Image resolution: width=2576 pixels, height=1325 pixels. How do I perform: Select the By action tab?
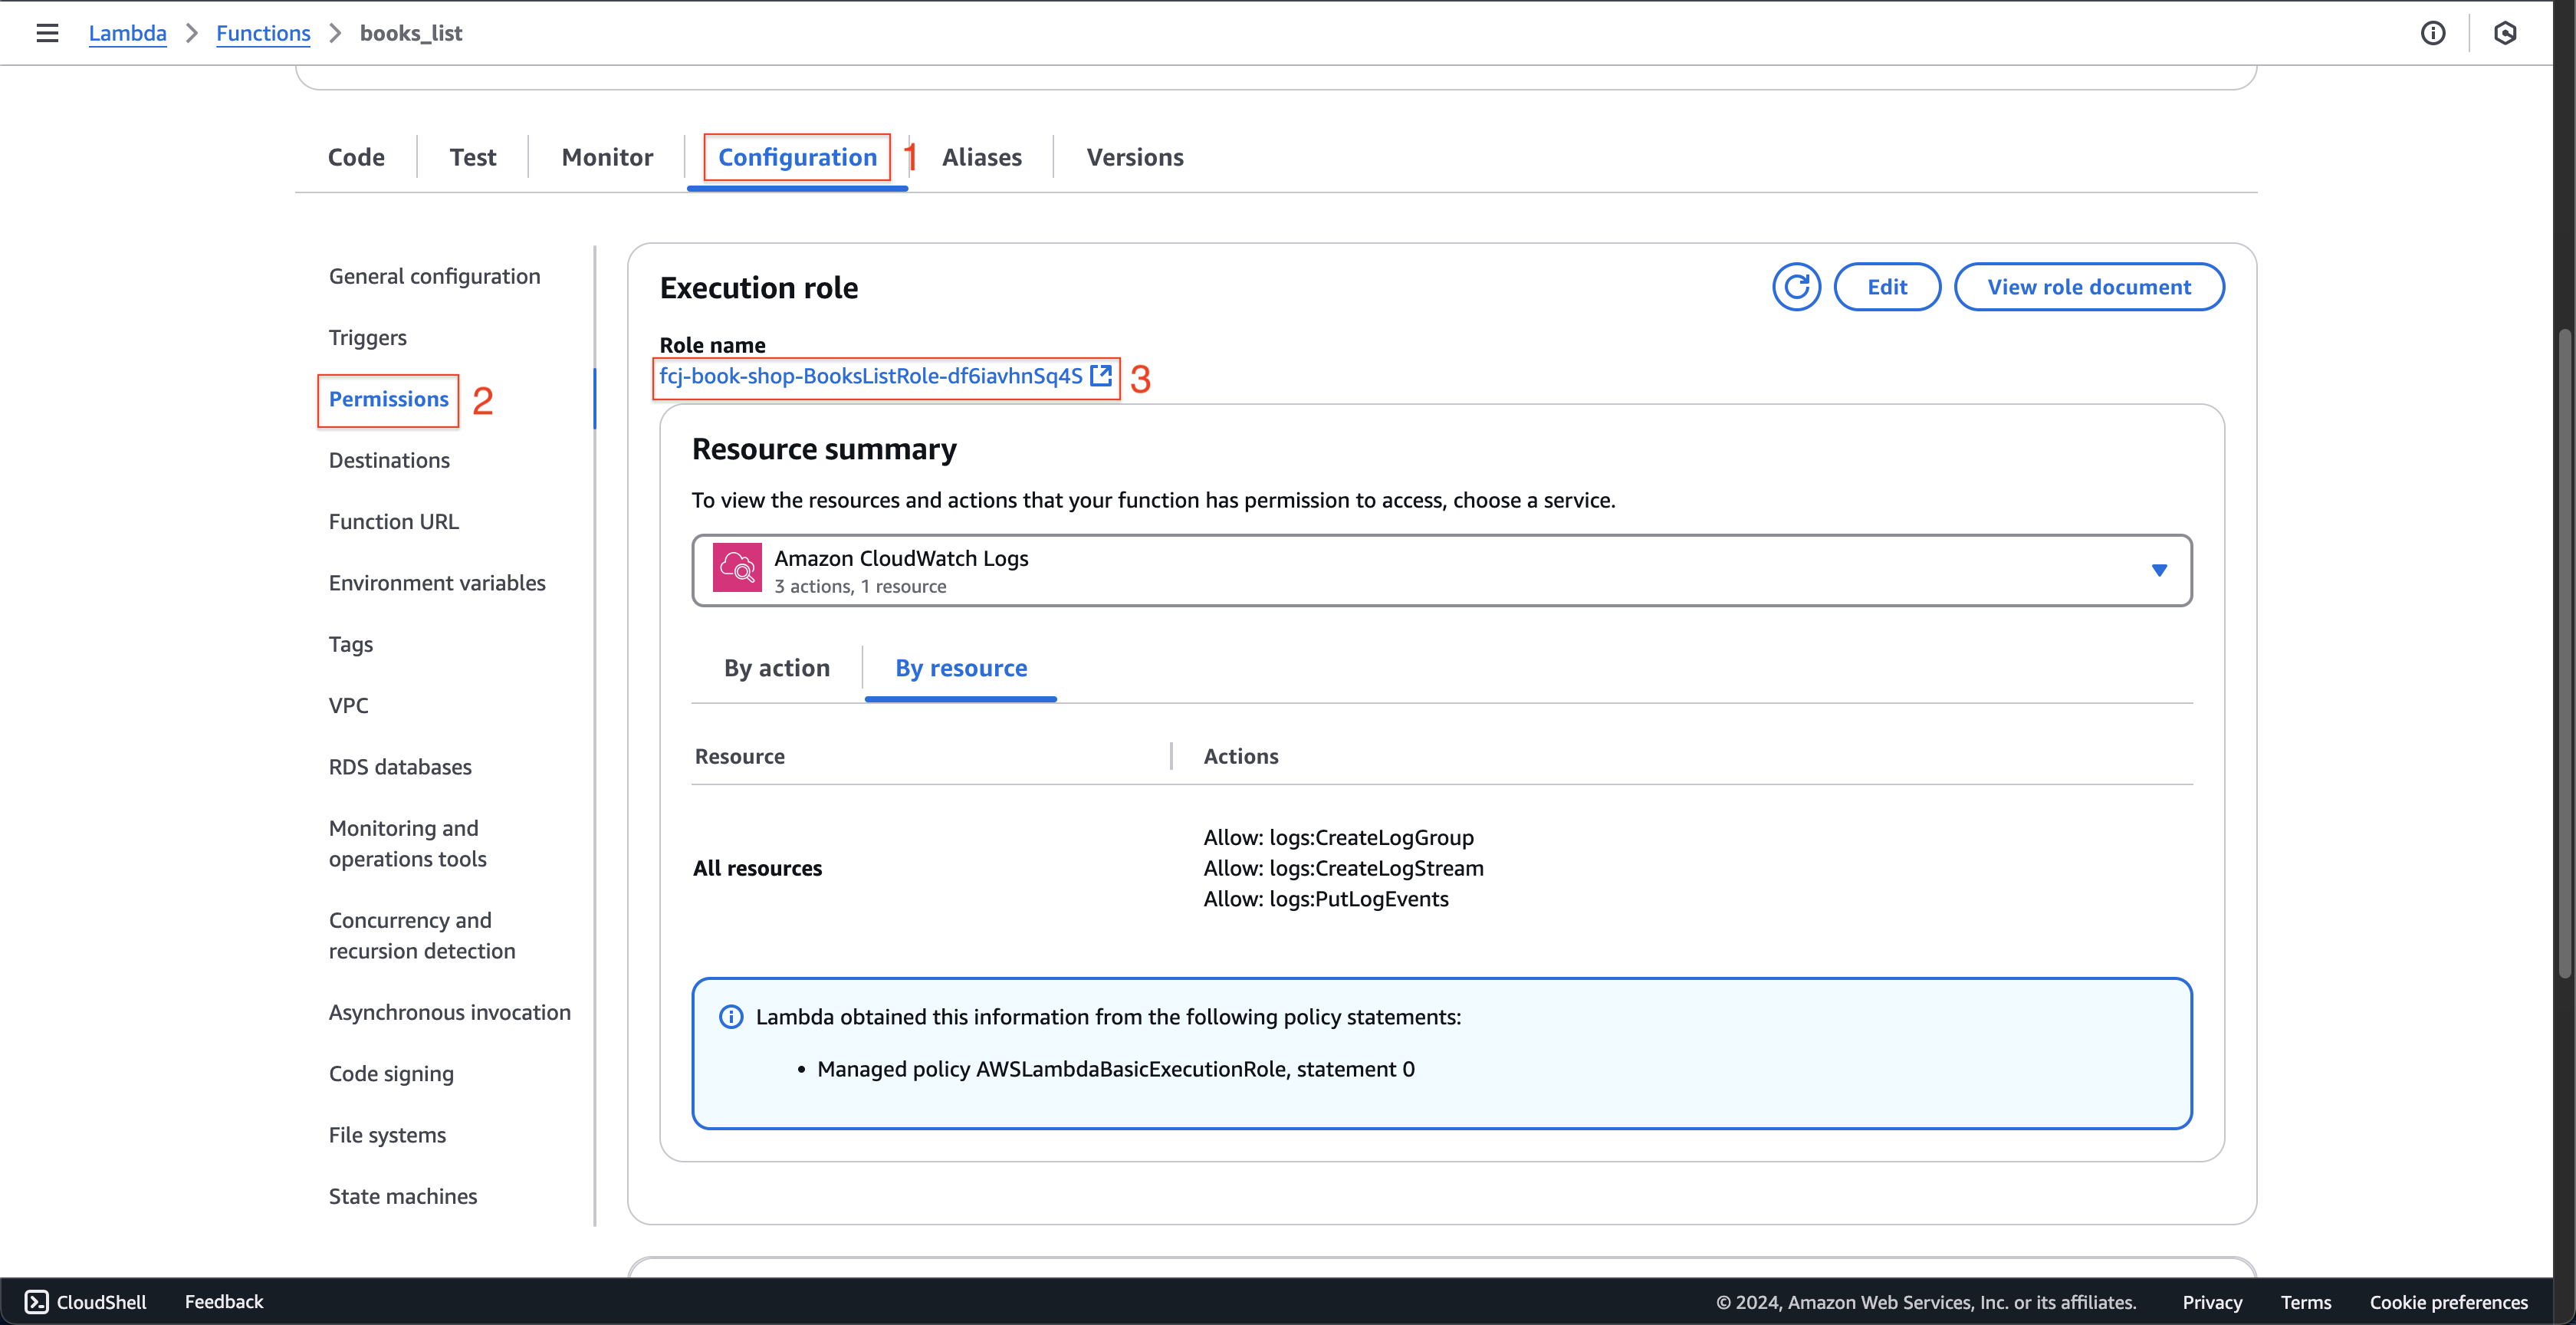(x=777, y=668)
